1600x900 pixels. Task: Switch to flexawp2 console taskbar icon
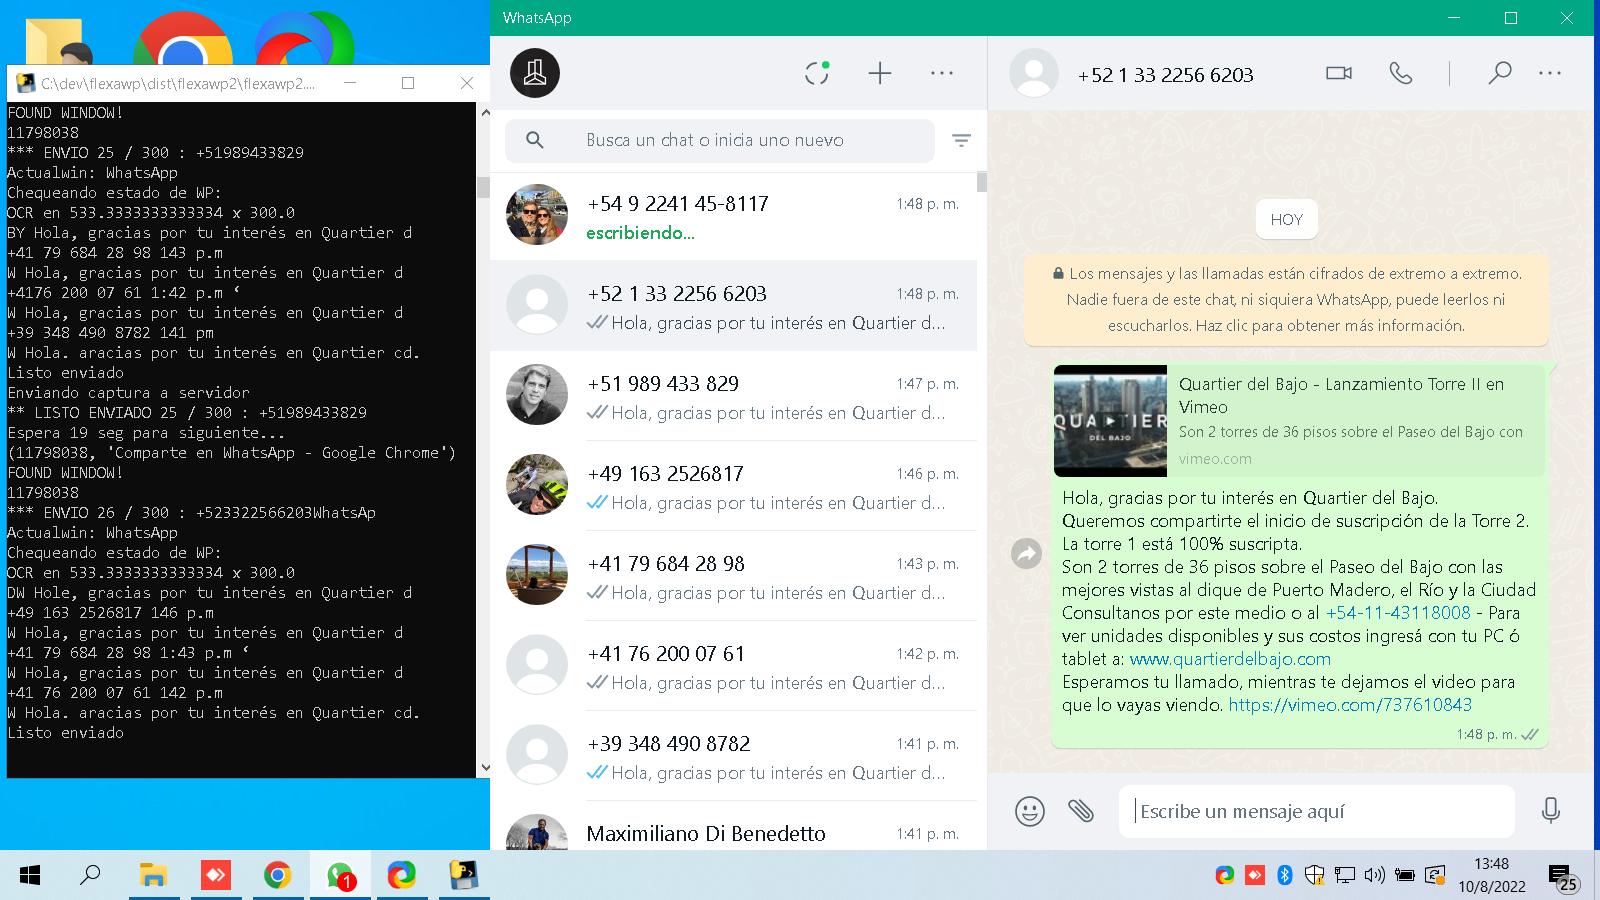coord(464,876)
